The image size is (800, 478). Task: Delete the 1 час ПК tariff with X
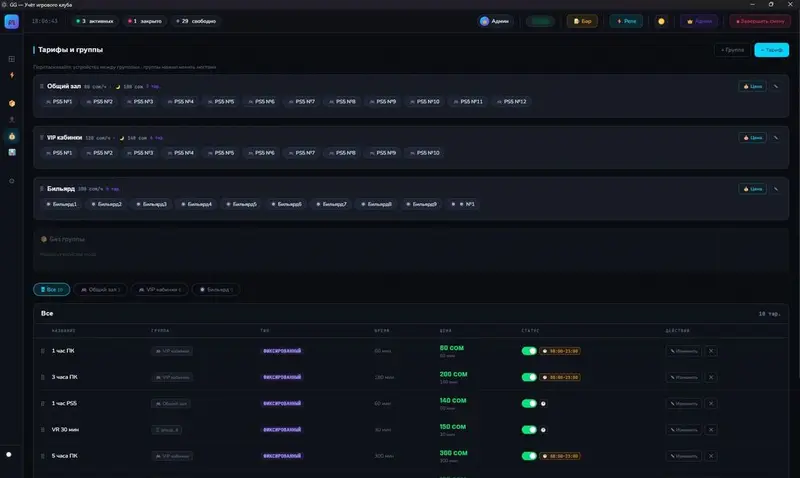tap(711, 351)
